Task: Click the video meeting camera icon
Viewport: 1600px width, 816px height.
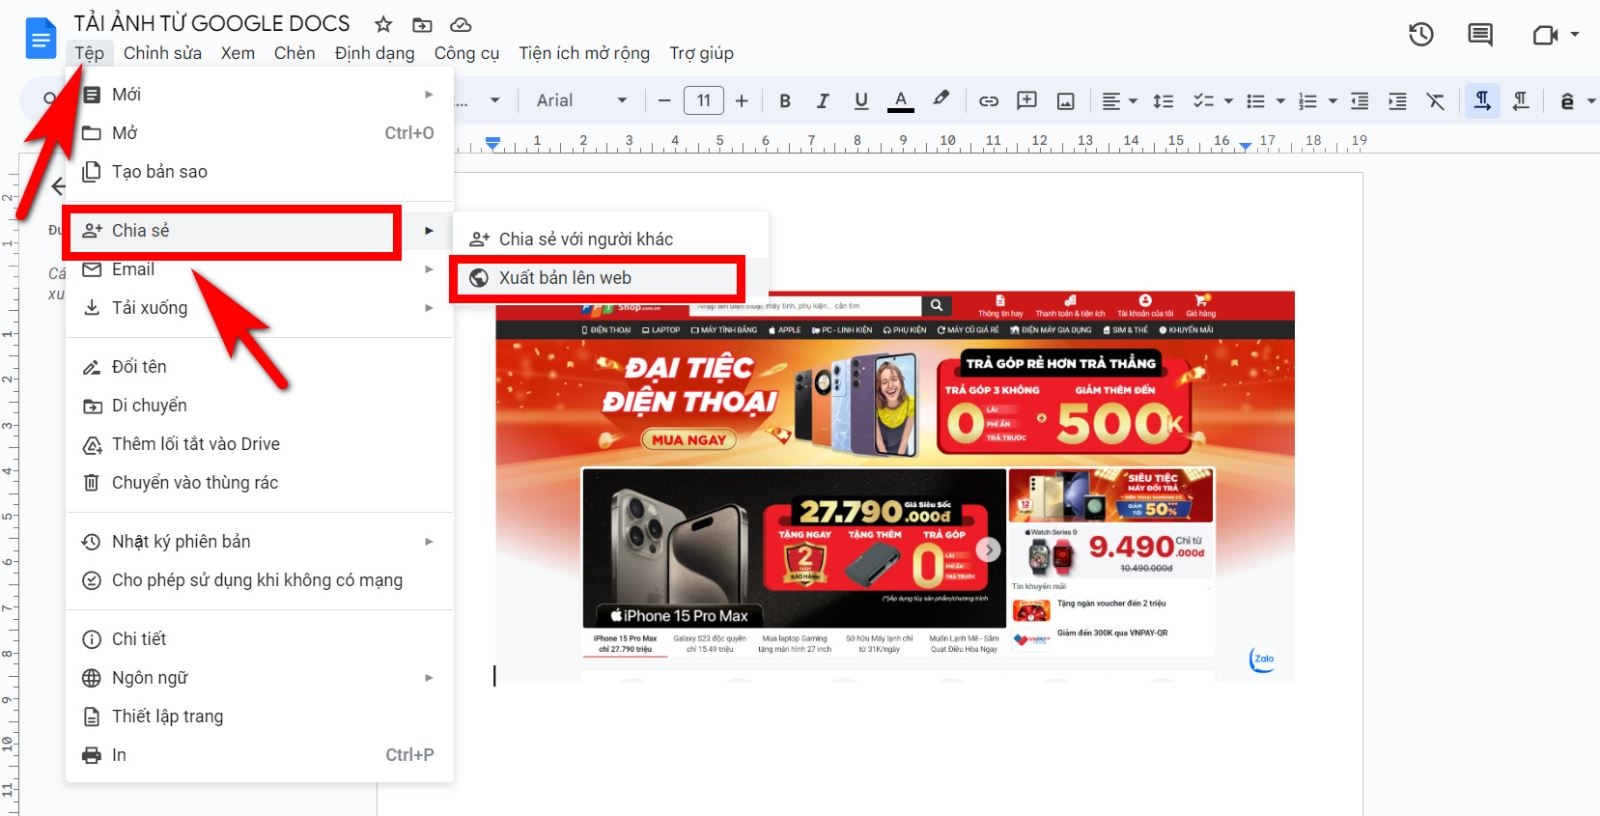Action: 1545,35
